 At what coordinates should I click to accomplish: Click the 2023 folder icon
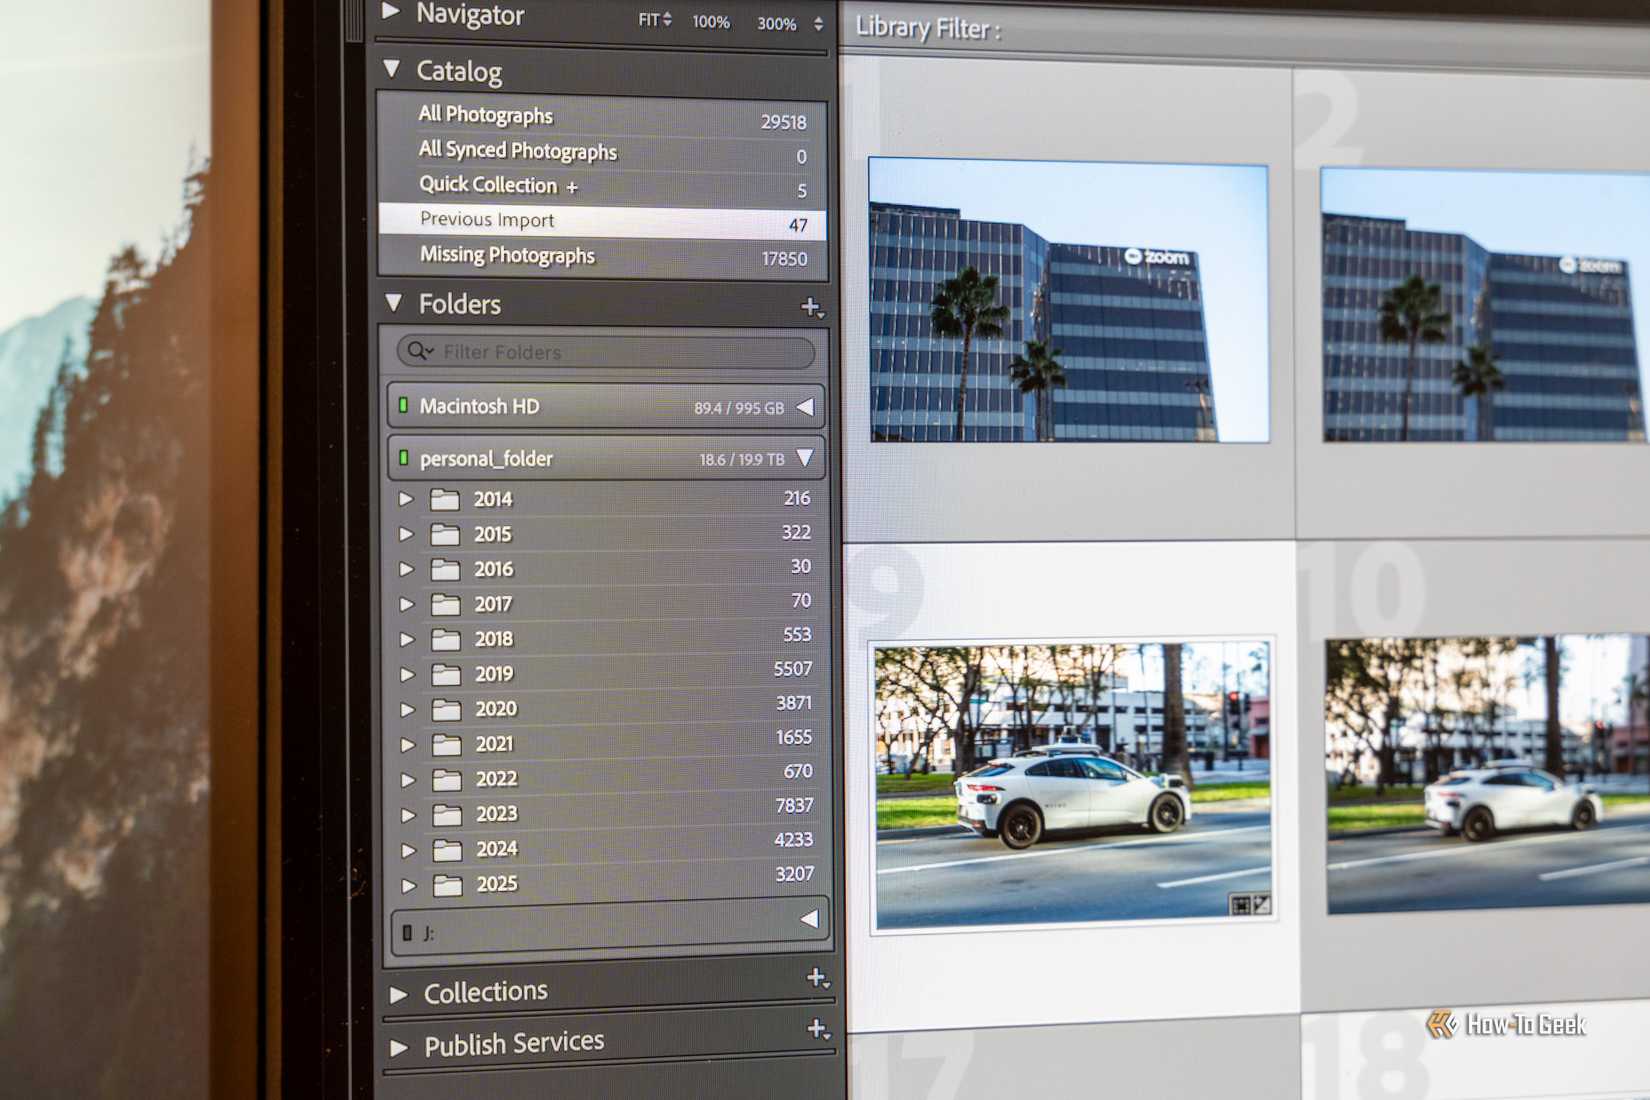coord(447,814)
